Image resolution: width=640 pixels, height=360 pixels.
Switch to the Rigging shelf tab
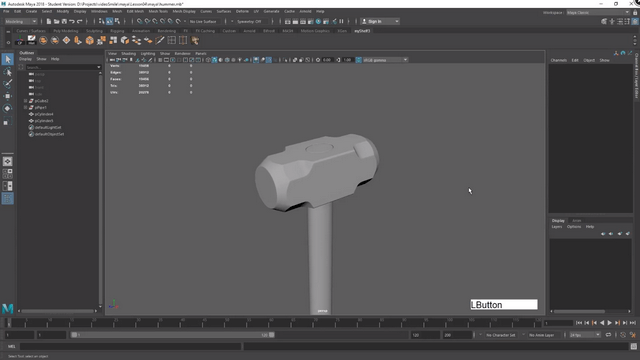[117, 31]
